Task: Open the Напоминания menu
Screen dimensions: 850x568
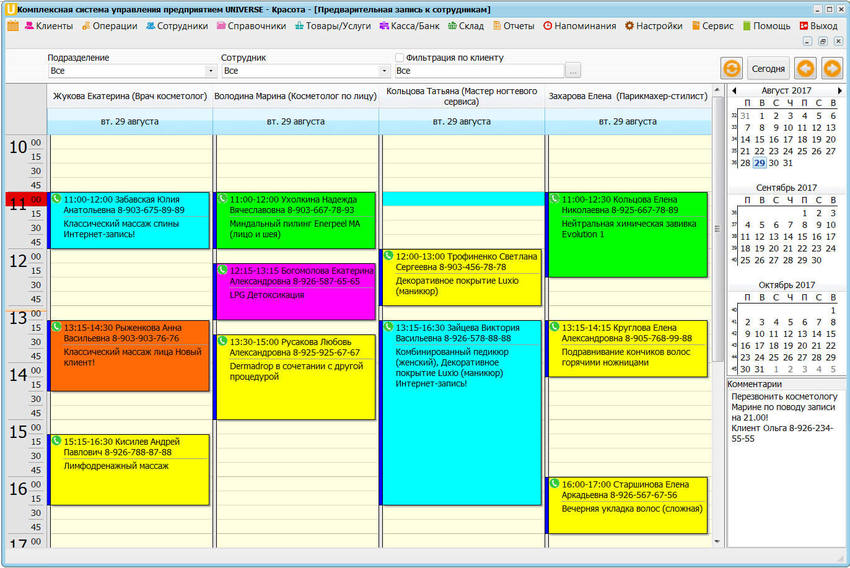Action: [579, 26]
